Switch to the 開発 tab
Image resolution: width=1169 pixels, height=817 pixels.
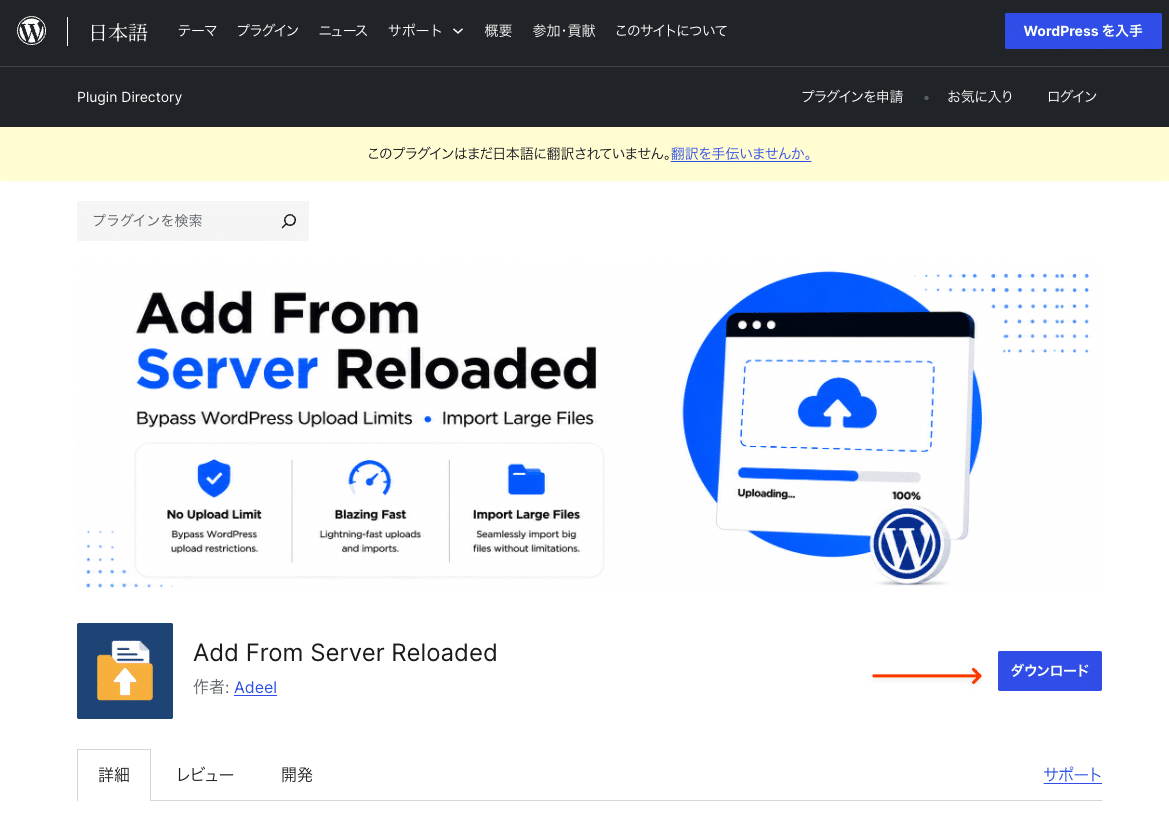297,775
